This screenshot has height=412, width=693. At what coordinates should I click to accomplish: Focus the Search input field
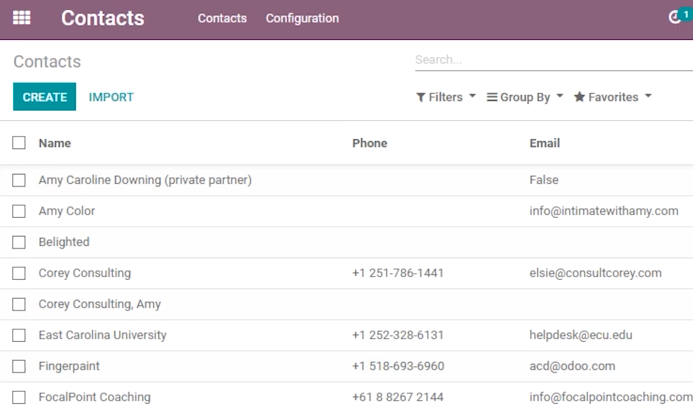pos(554,60)
